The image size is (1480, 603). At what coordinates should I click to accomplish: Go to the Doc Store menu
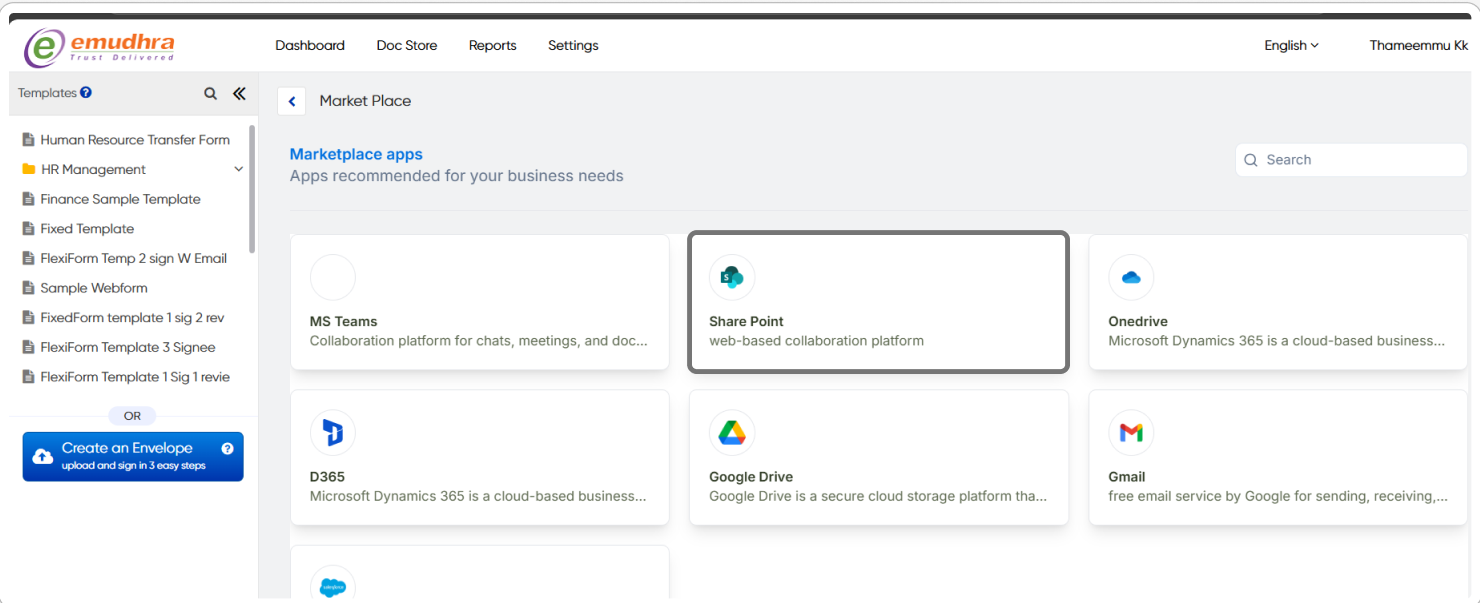(x=407, y=45)
